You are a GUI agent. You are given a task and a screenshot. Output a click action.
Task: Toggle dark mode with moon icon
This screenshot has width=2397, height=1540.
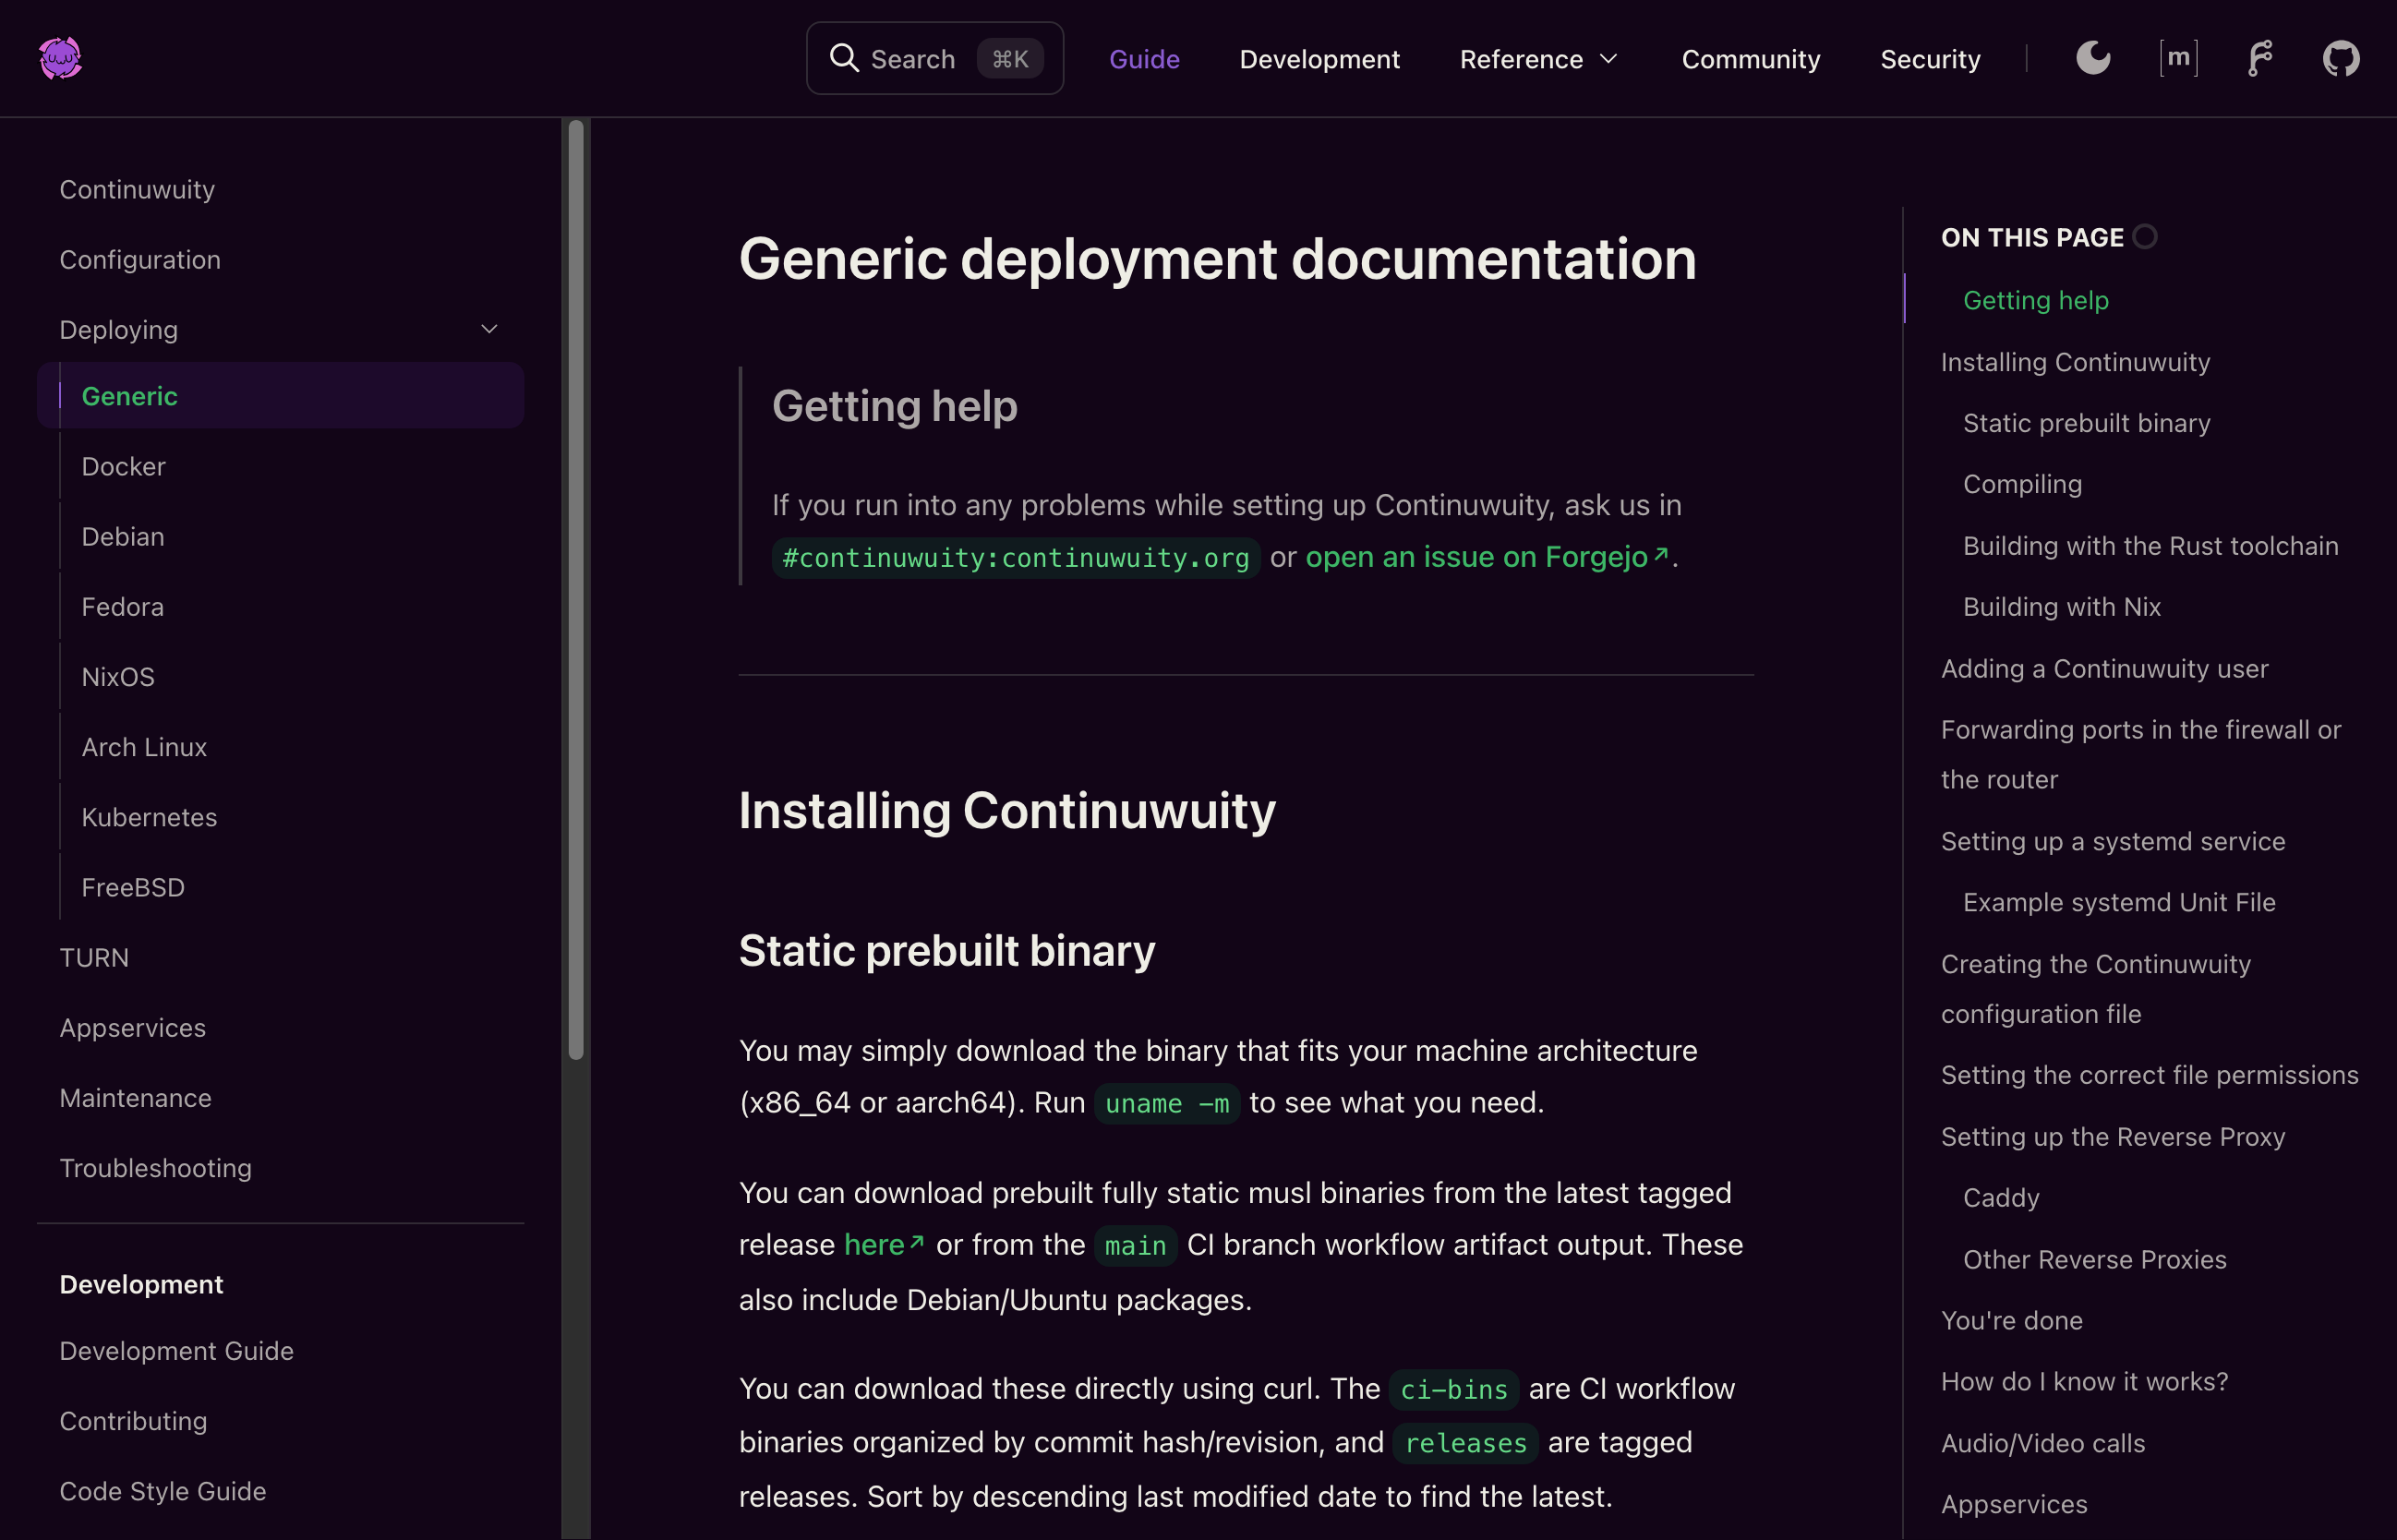pyautogui.click(x=2093, y=58)
